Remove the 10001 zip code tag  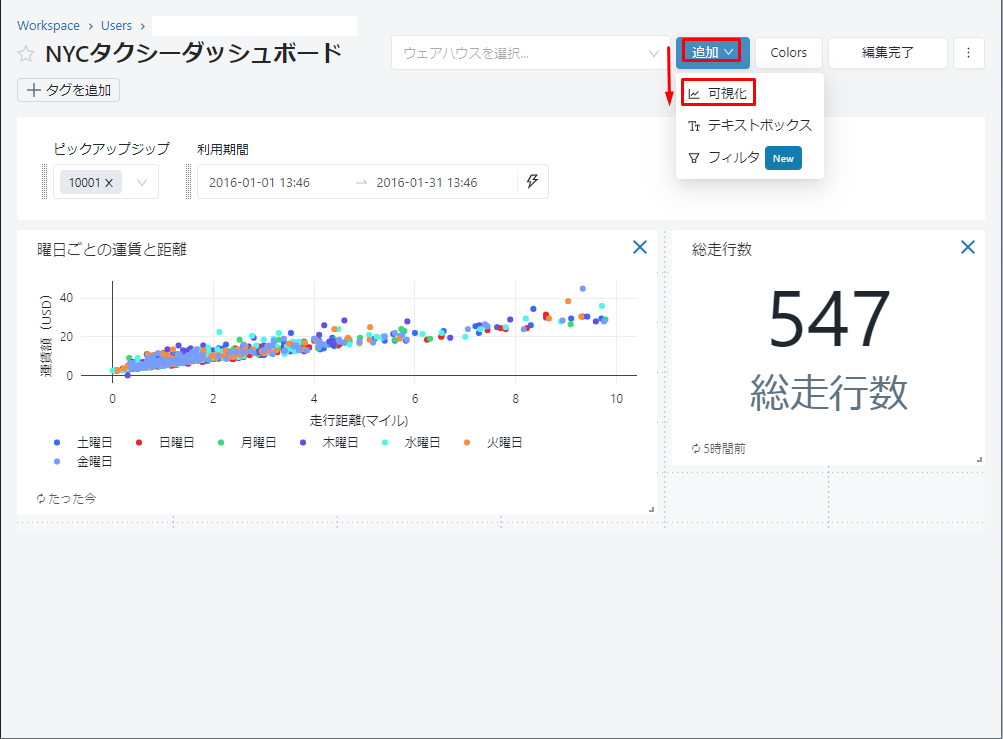108,183
